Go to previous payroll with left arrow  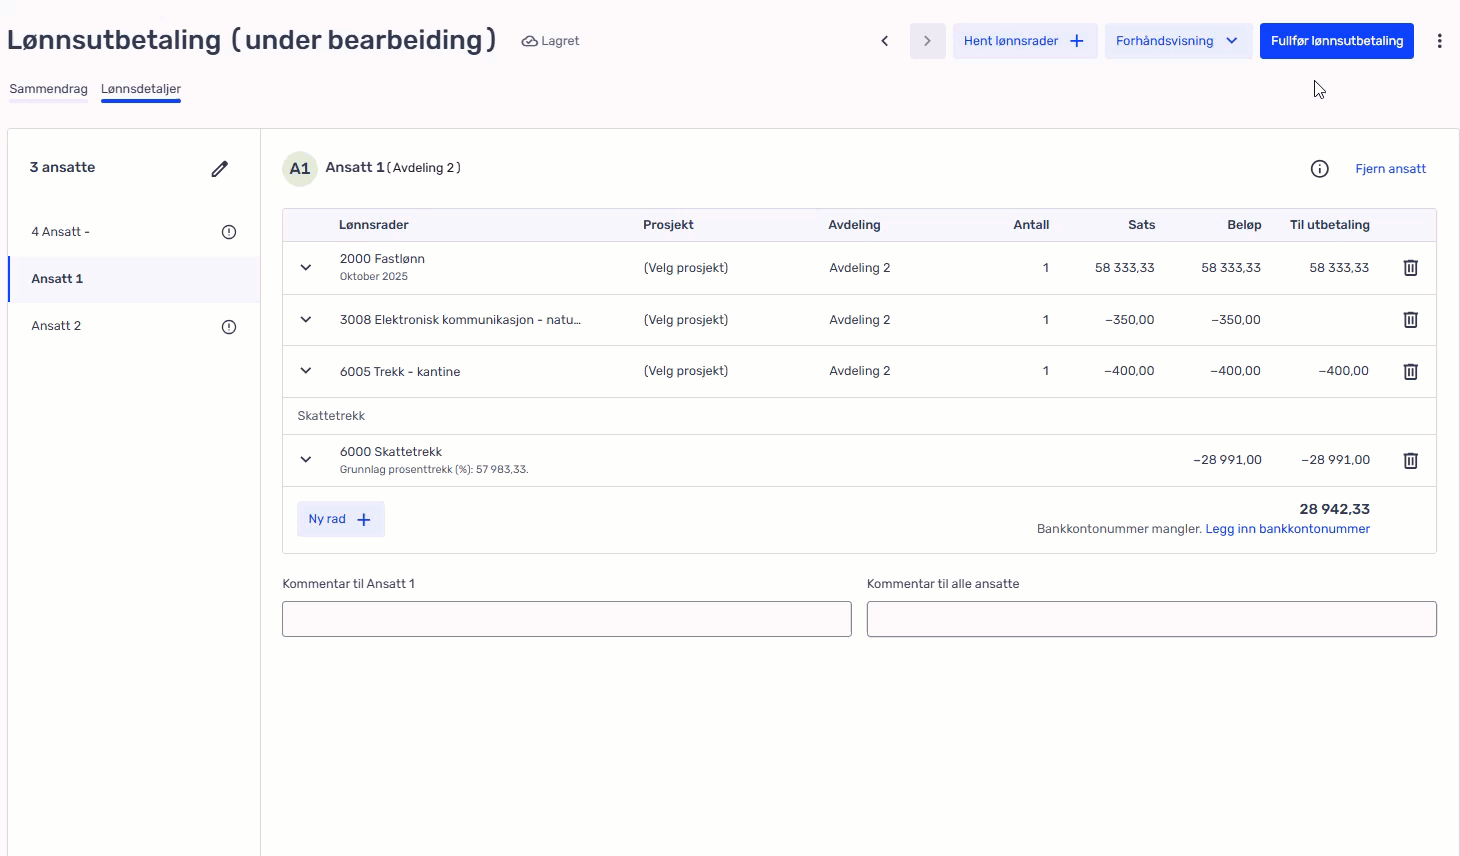tap(885, 41)
